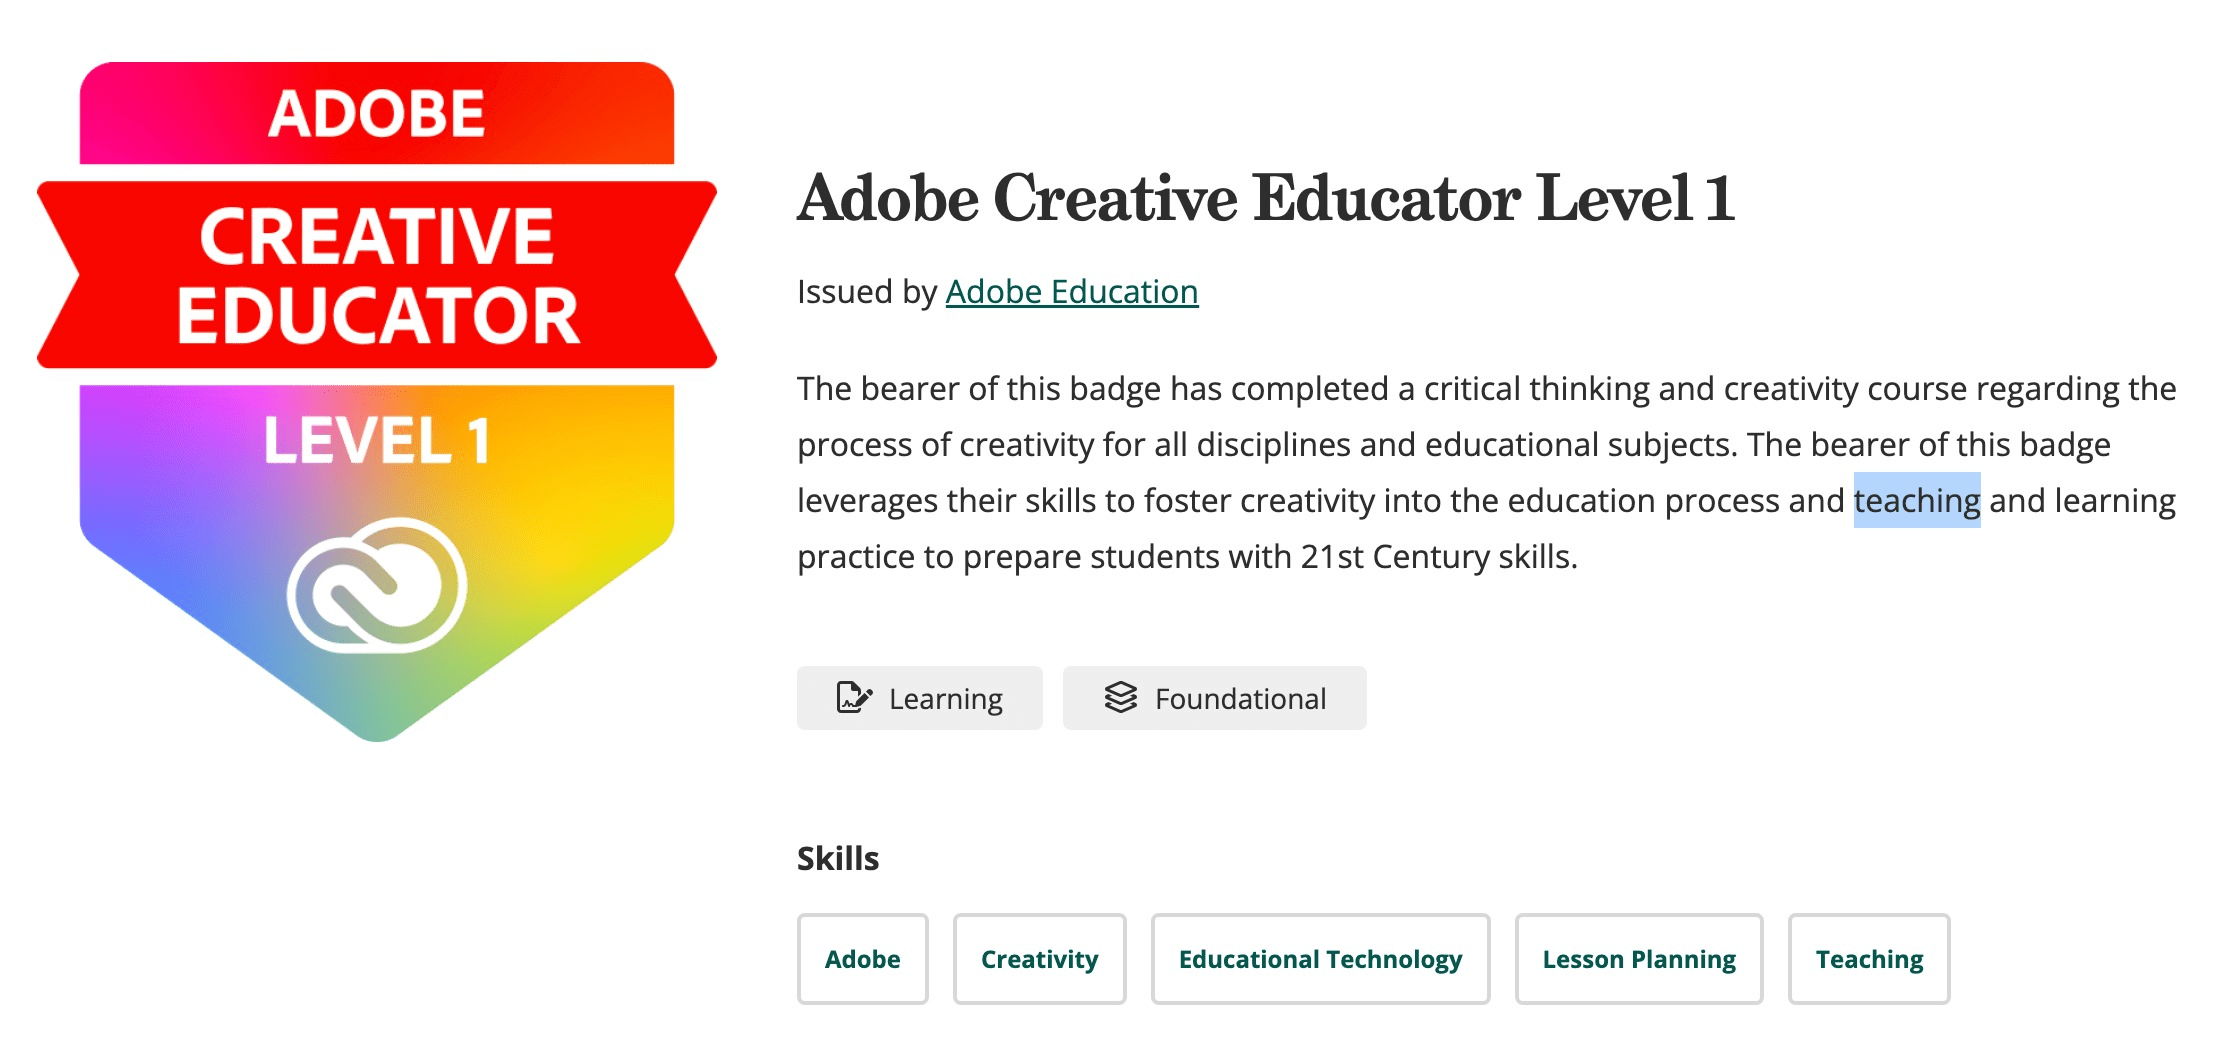Click the stacked layers icon beside Foundational
Screen dimensions: 2226x1046
pyautogui.click(x=1120, y=697)
